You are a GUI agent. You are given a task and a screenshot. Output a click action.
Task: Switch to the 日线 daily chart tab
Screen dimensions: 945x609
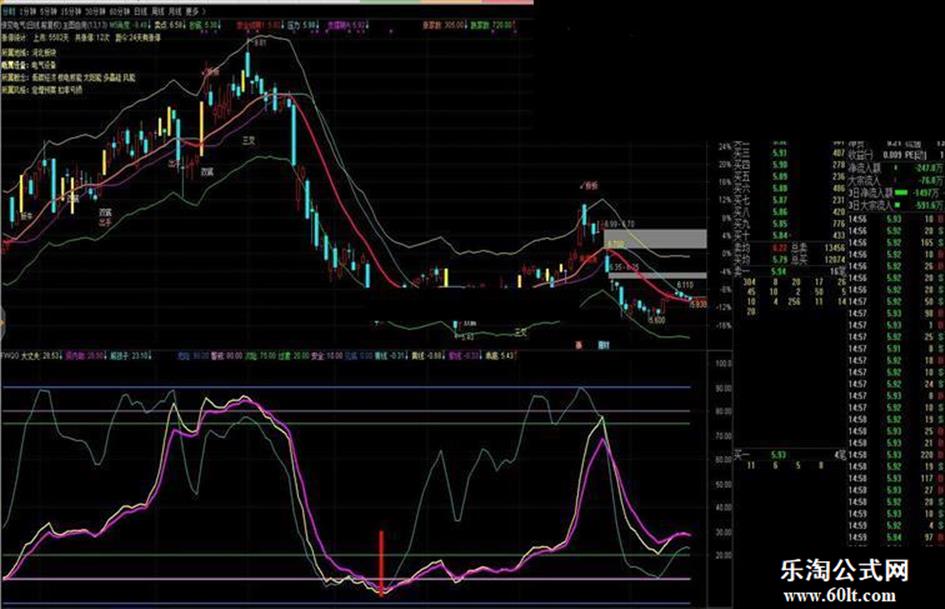pos(140,11)
